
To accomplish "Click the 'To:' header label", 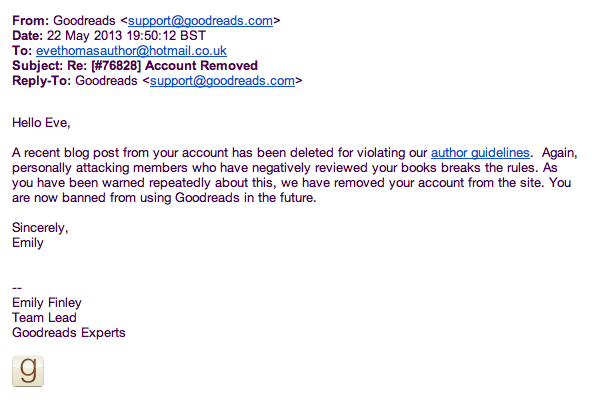I will (22, 51).
